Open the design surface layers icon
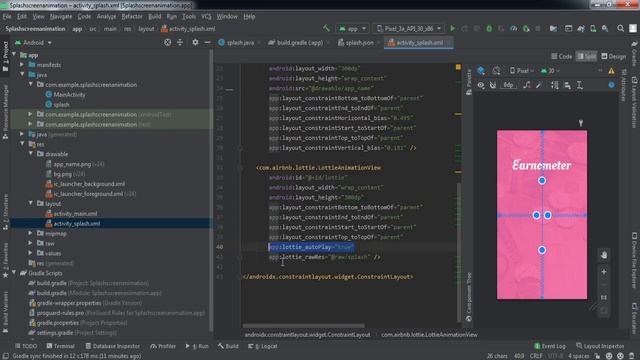 481,71
